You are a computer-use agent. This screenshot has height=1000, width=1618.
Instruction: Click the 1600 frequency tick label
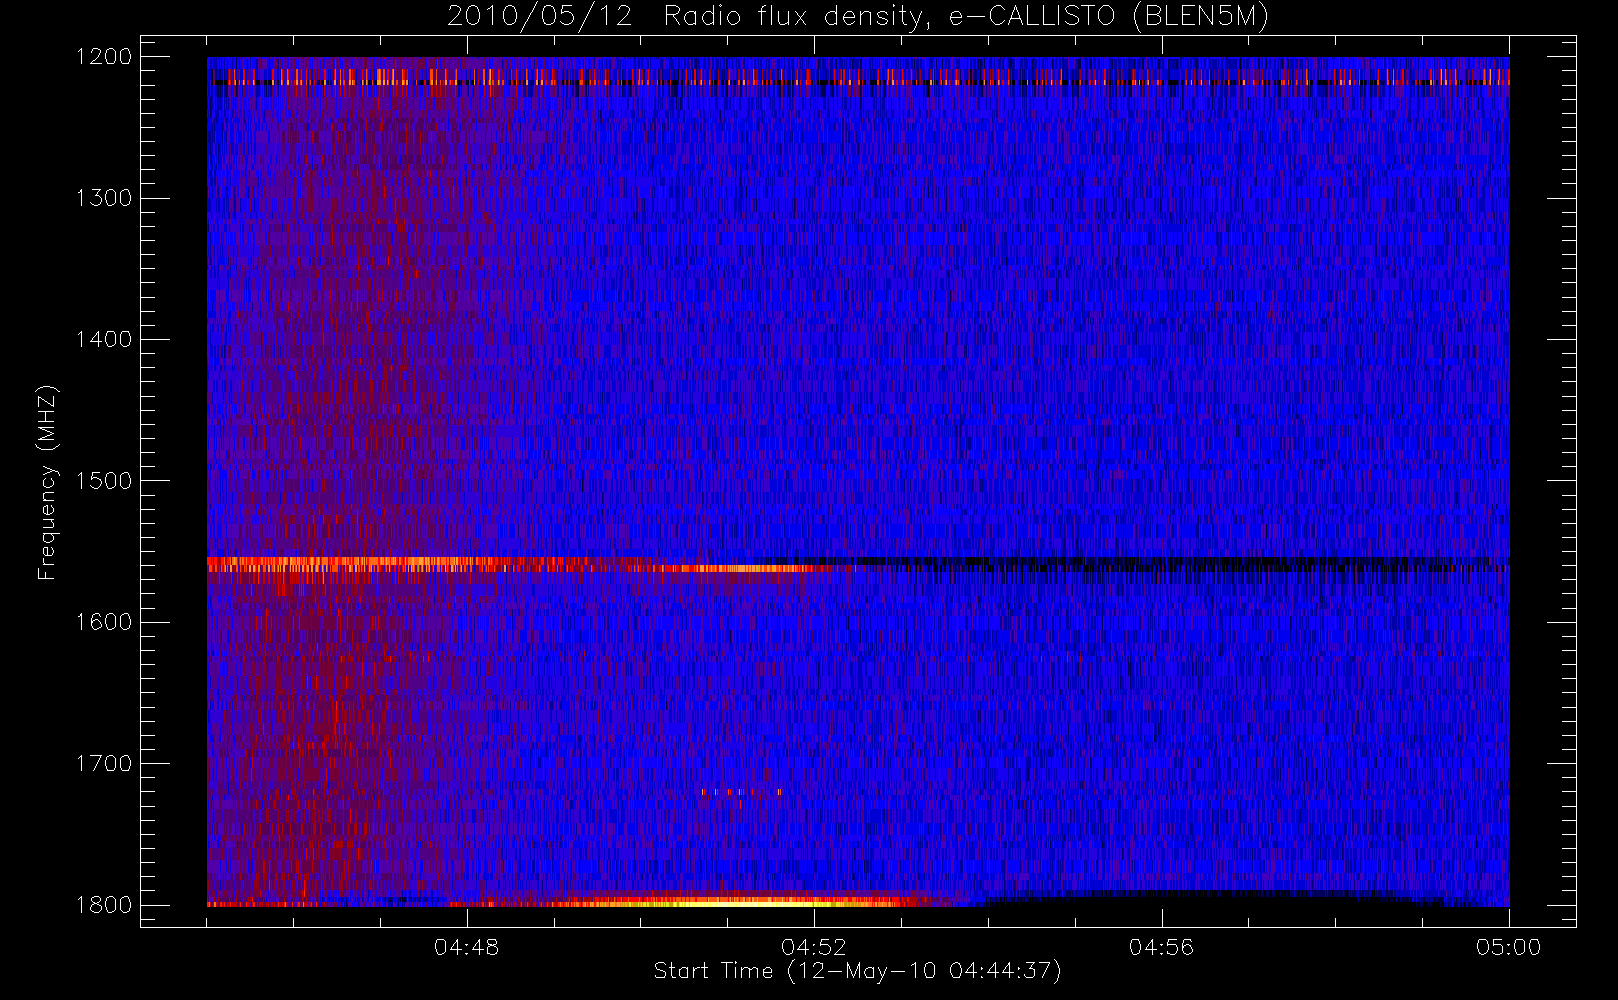point(104,622)
